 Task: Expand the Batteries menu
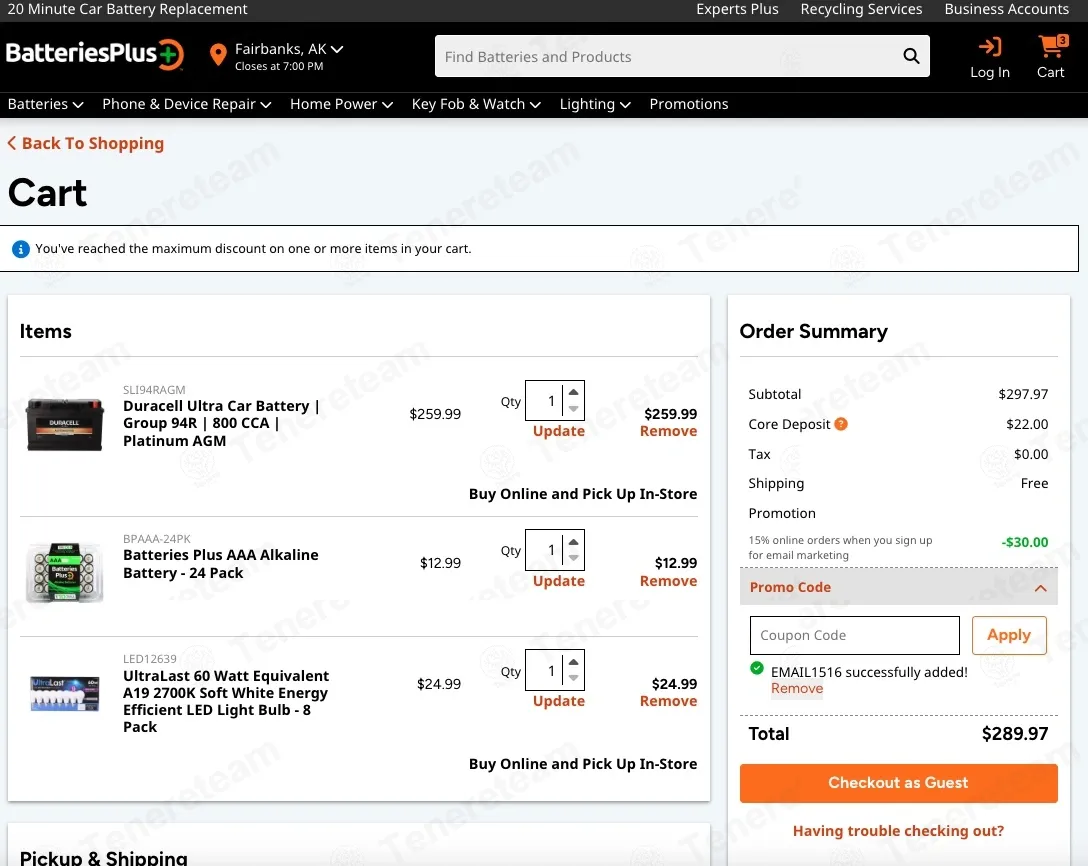[x=45, y=104]
